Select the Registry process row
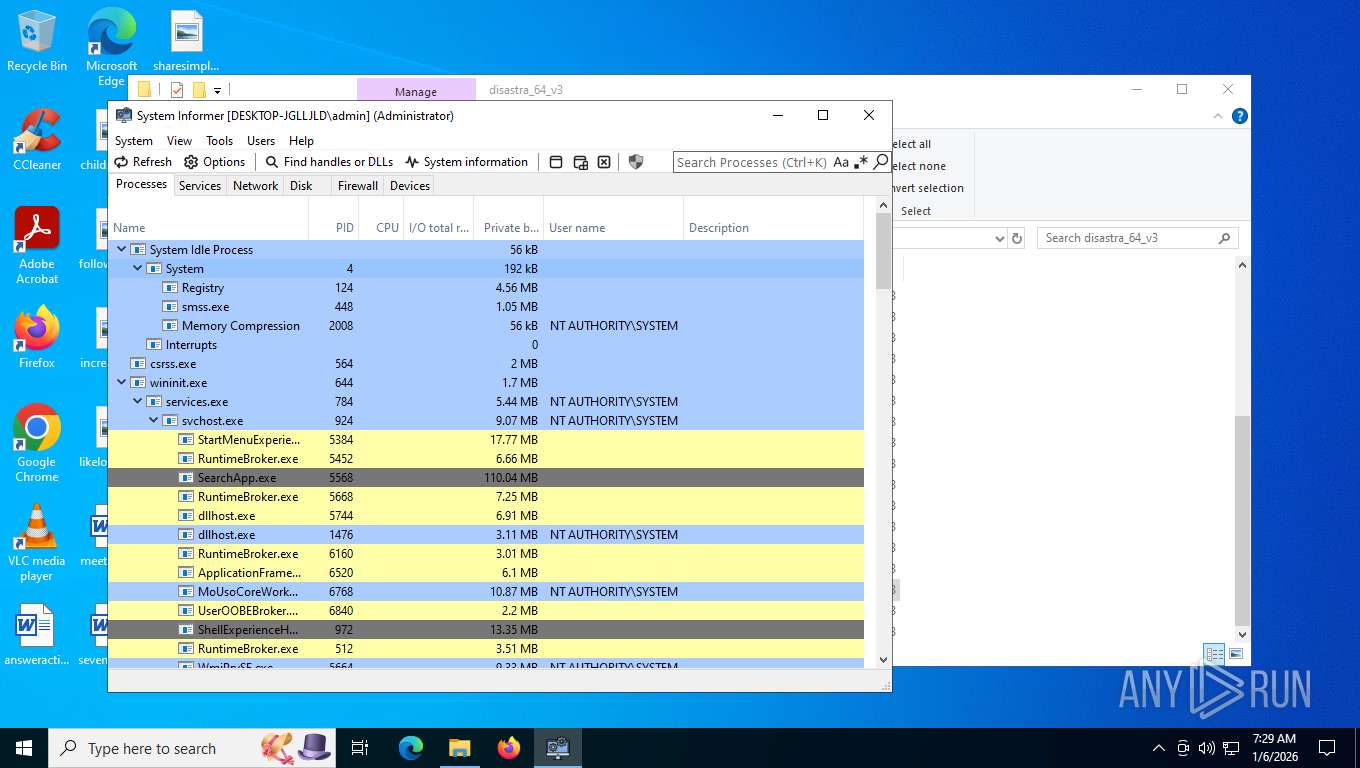 coord(486,288)
